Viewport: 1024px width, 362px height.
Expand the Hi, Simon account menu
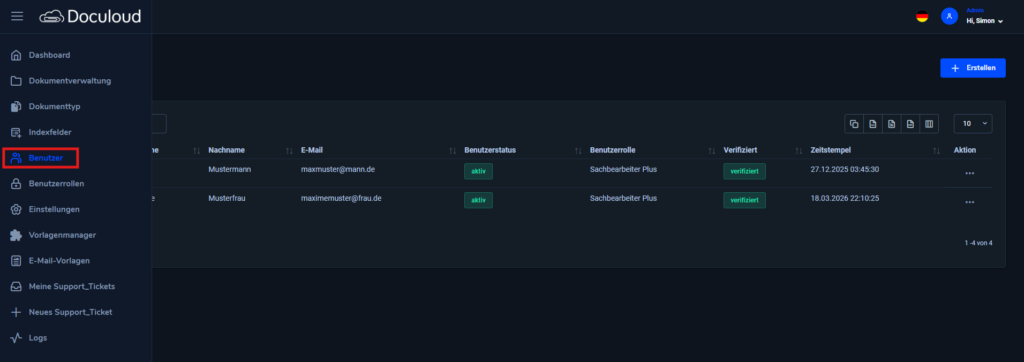coord(984,21)
